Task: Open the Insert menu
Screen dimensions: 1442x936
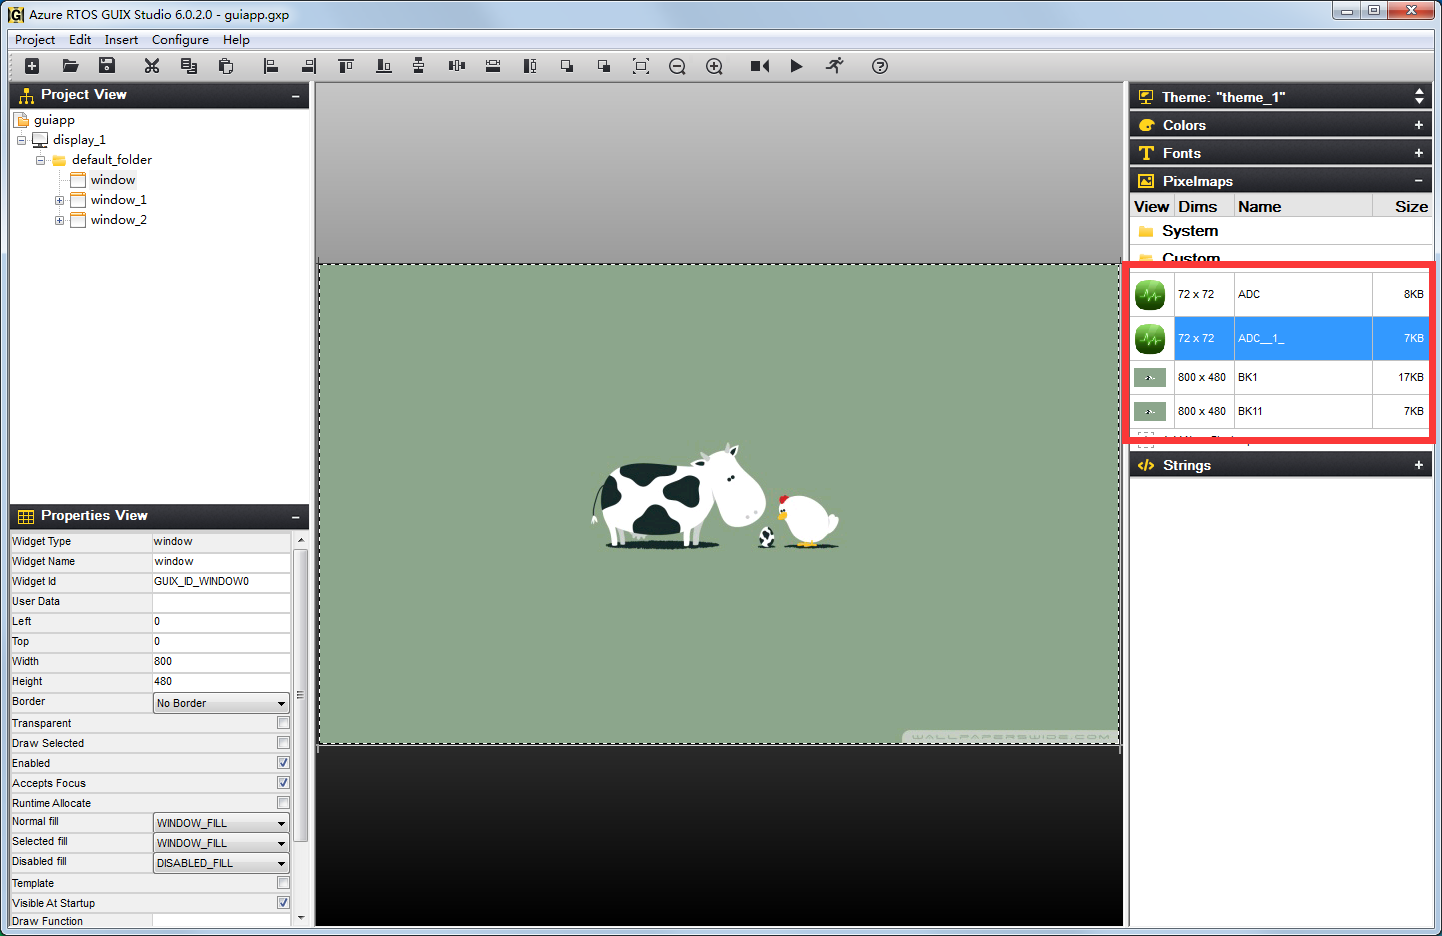Action: pyautogui.click(x=121, y=40)
